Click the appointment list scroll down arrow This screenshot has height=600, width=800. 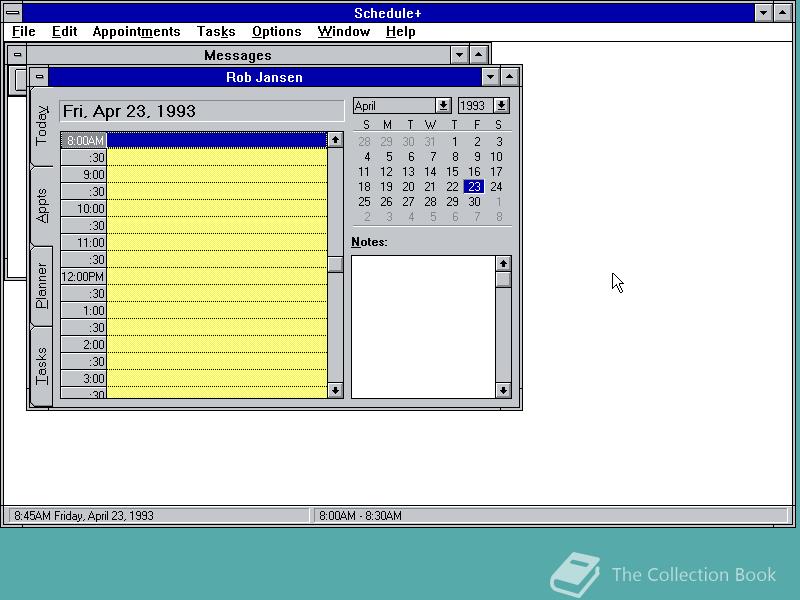[335, 390]
